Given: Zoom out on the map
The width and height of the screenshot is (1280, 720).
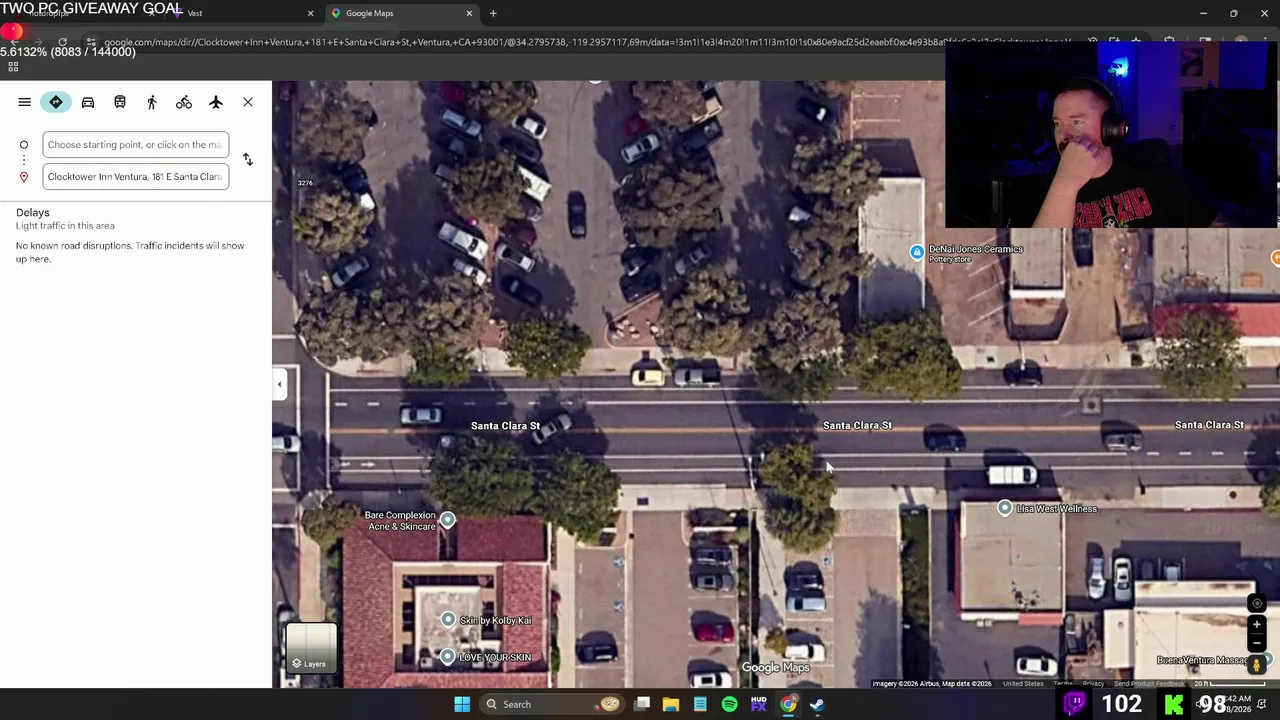Looking at the screenshot, I should [1257, 643].
